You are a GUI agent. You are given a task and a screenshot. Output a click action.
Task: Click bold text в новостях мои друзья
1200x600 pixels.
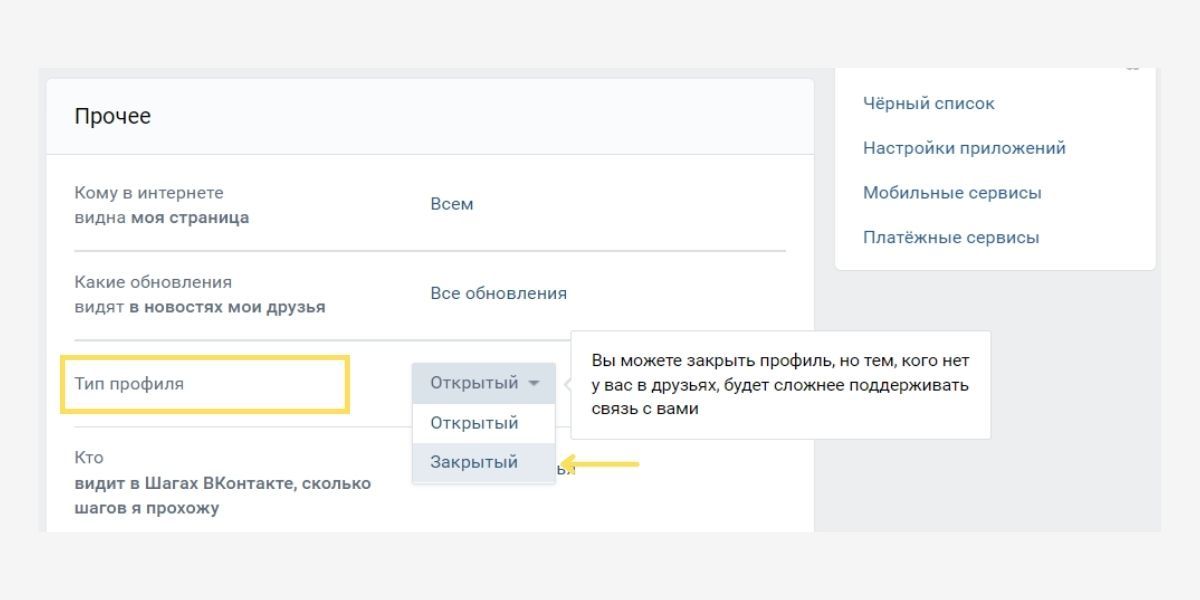[227, 307]
